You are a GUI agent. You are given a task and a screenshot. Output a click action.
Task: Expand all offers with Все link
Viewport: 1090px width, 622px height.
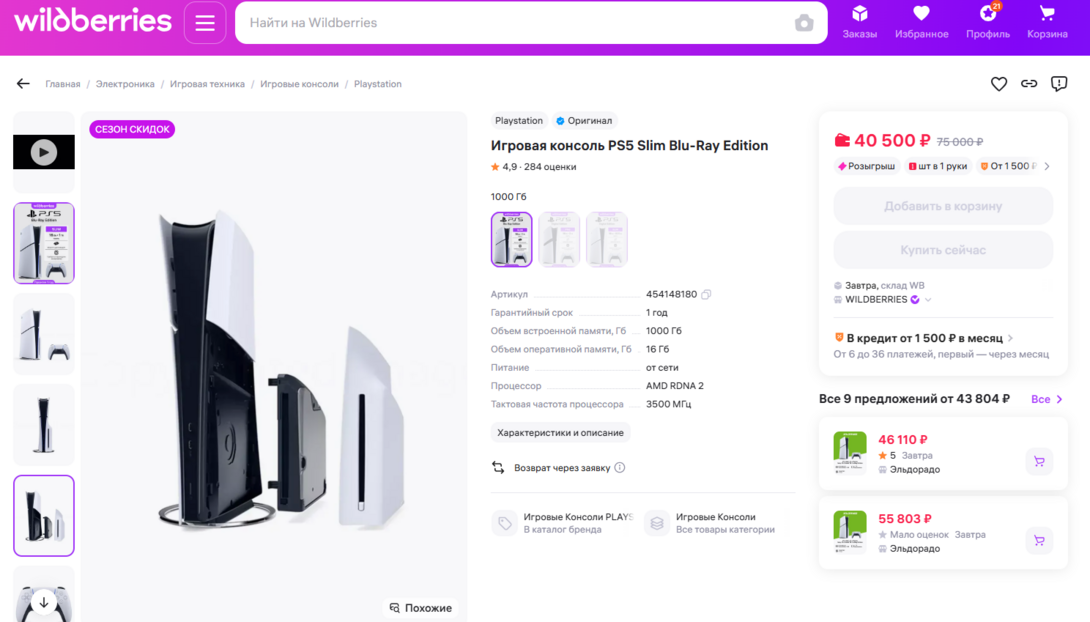[1046, 399]
